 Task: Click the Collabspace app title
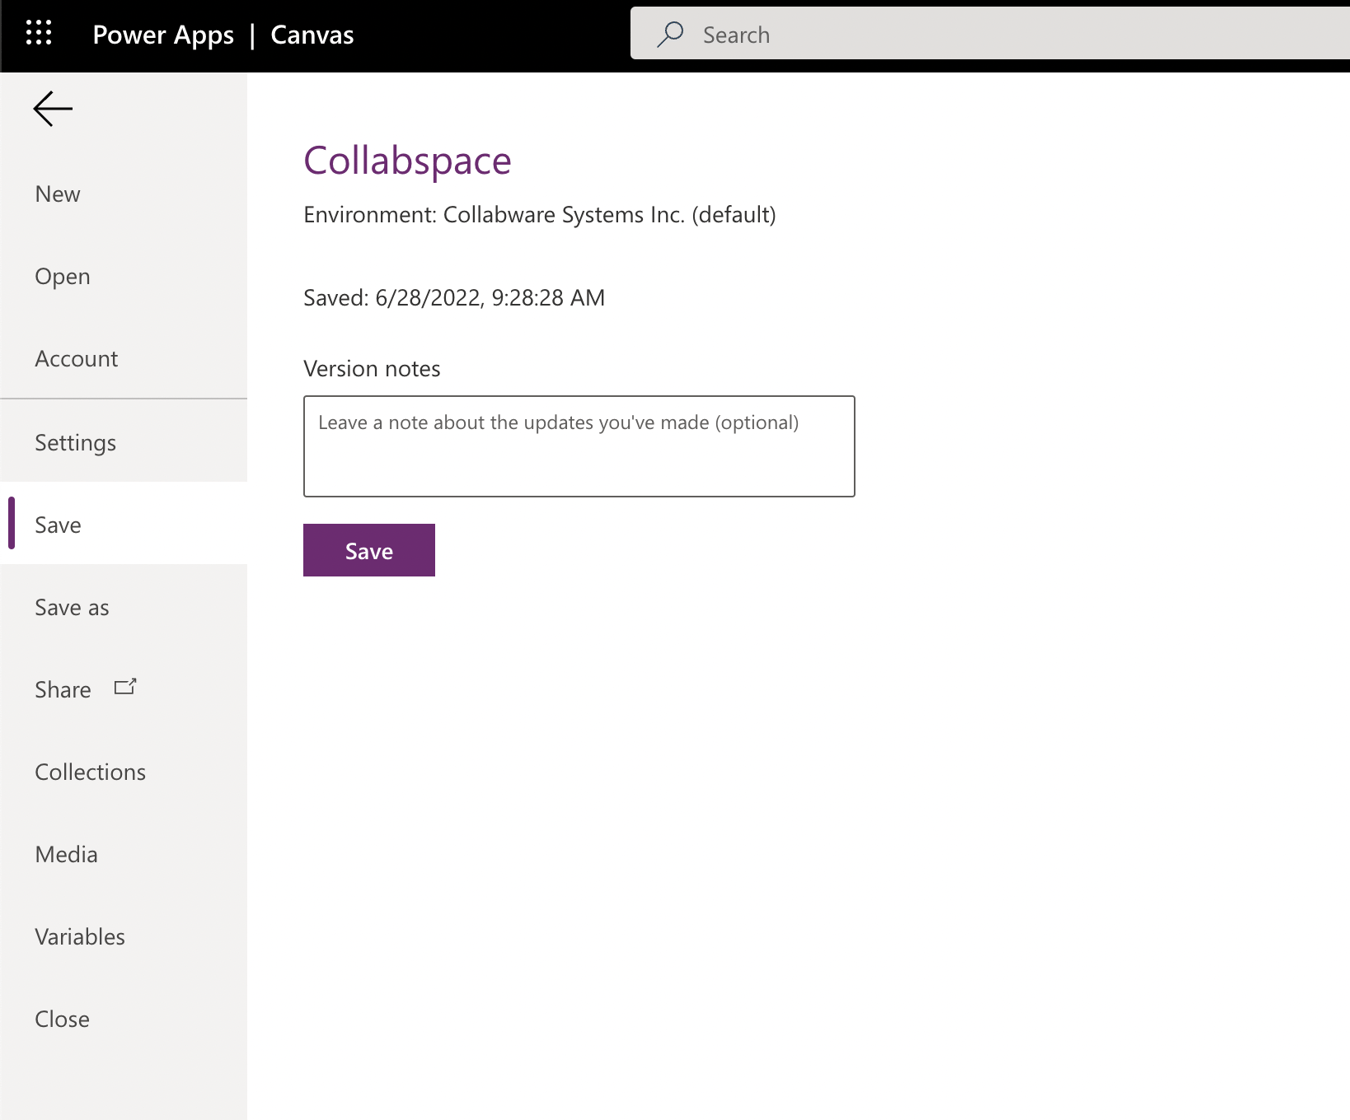407,160
